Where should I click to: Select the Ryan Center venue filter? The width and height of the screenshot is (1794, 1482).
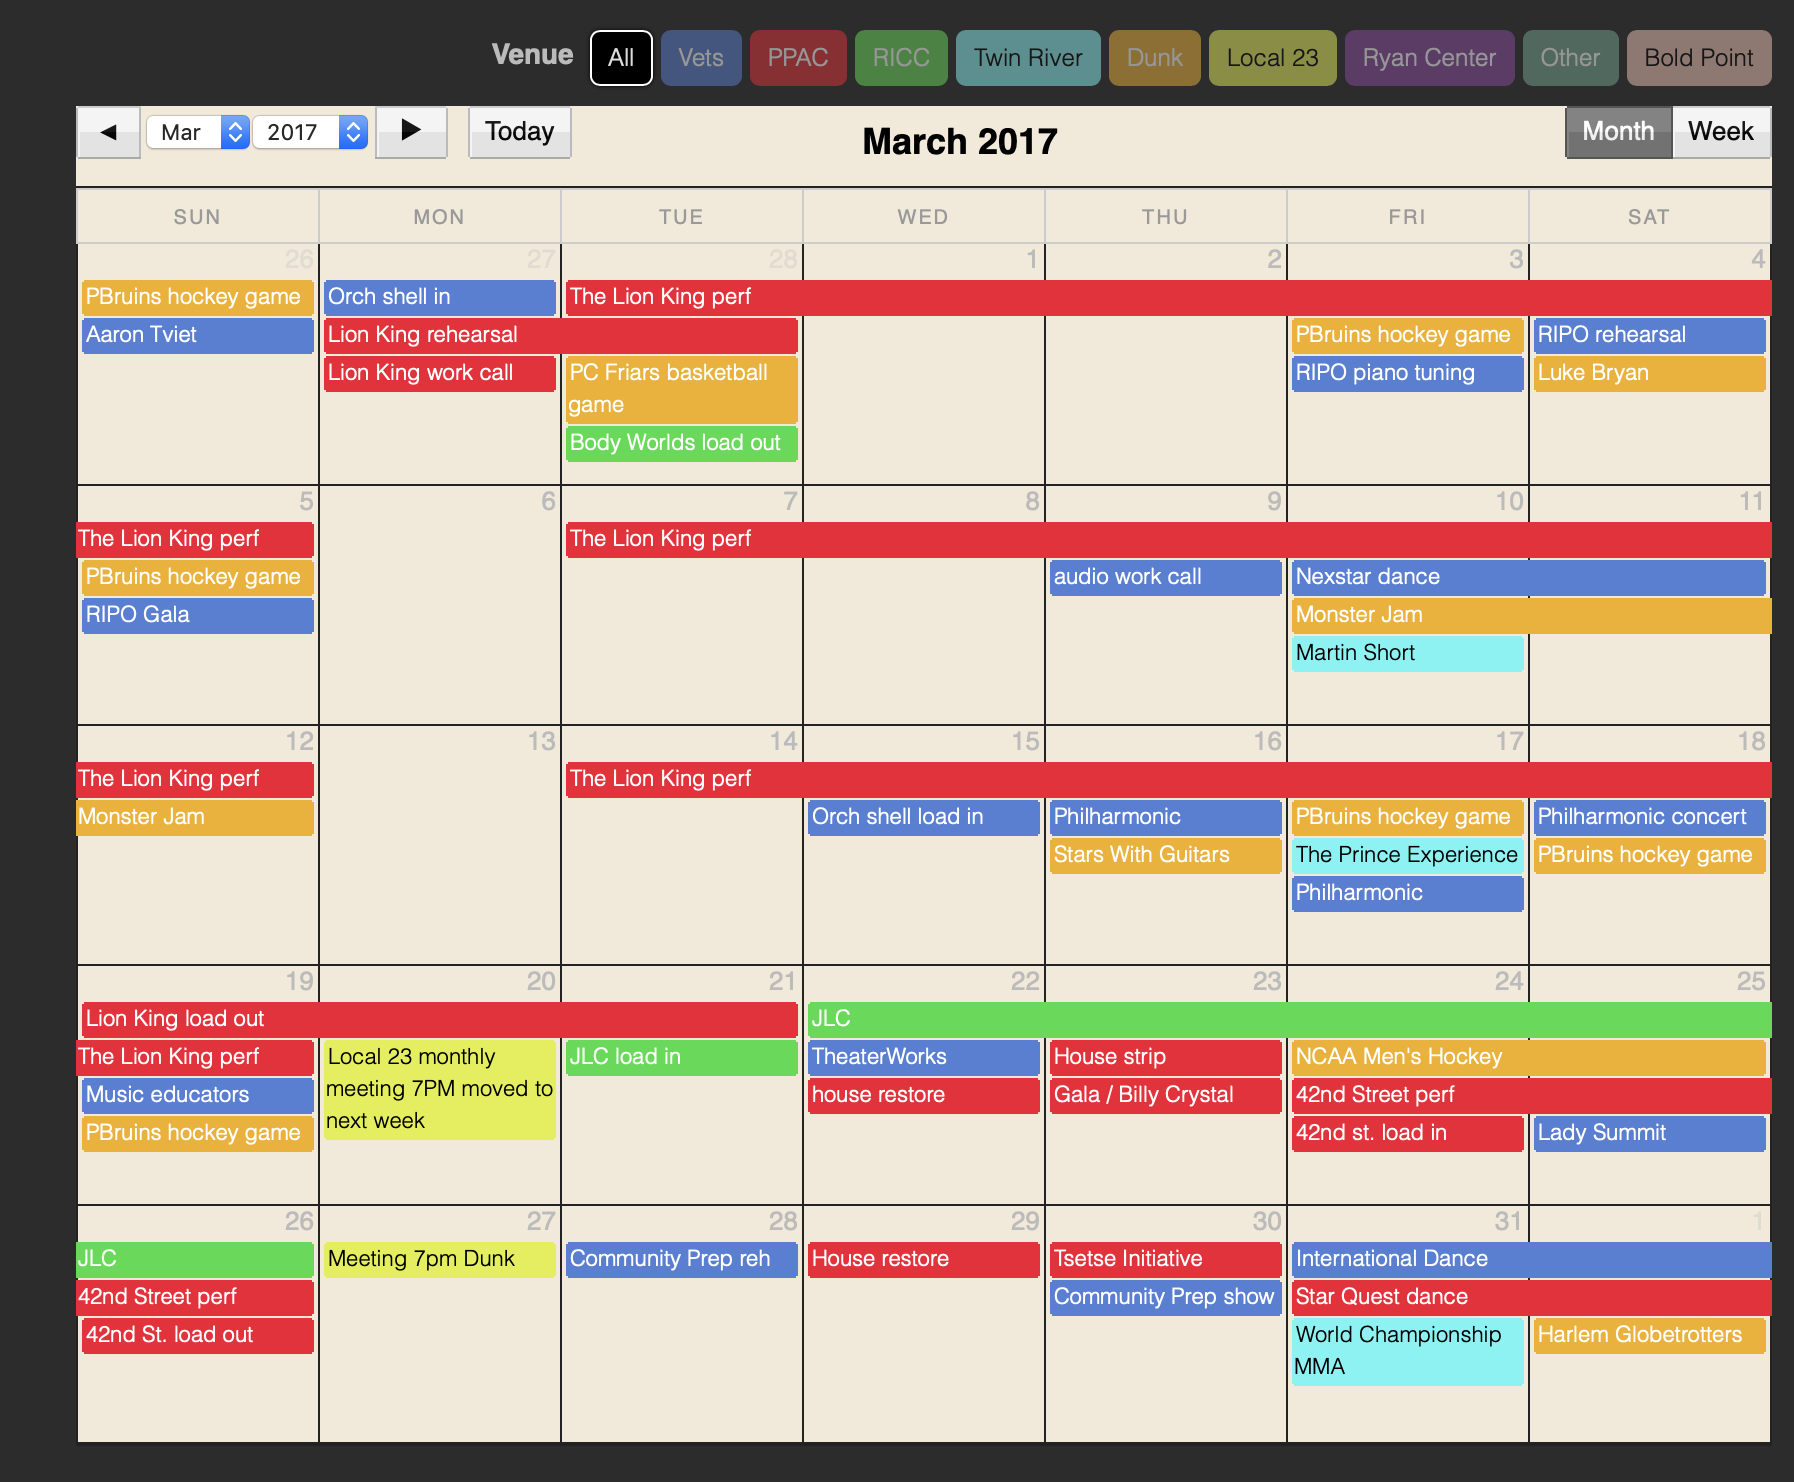click(1428, 58)
